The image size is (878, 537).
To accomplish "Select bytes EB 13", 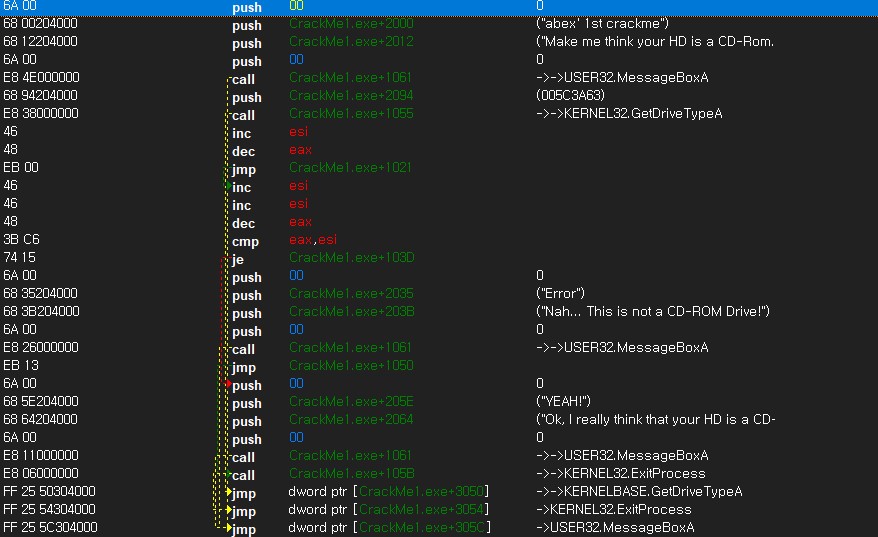I will coord(21,366).
